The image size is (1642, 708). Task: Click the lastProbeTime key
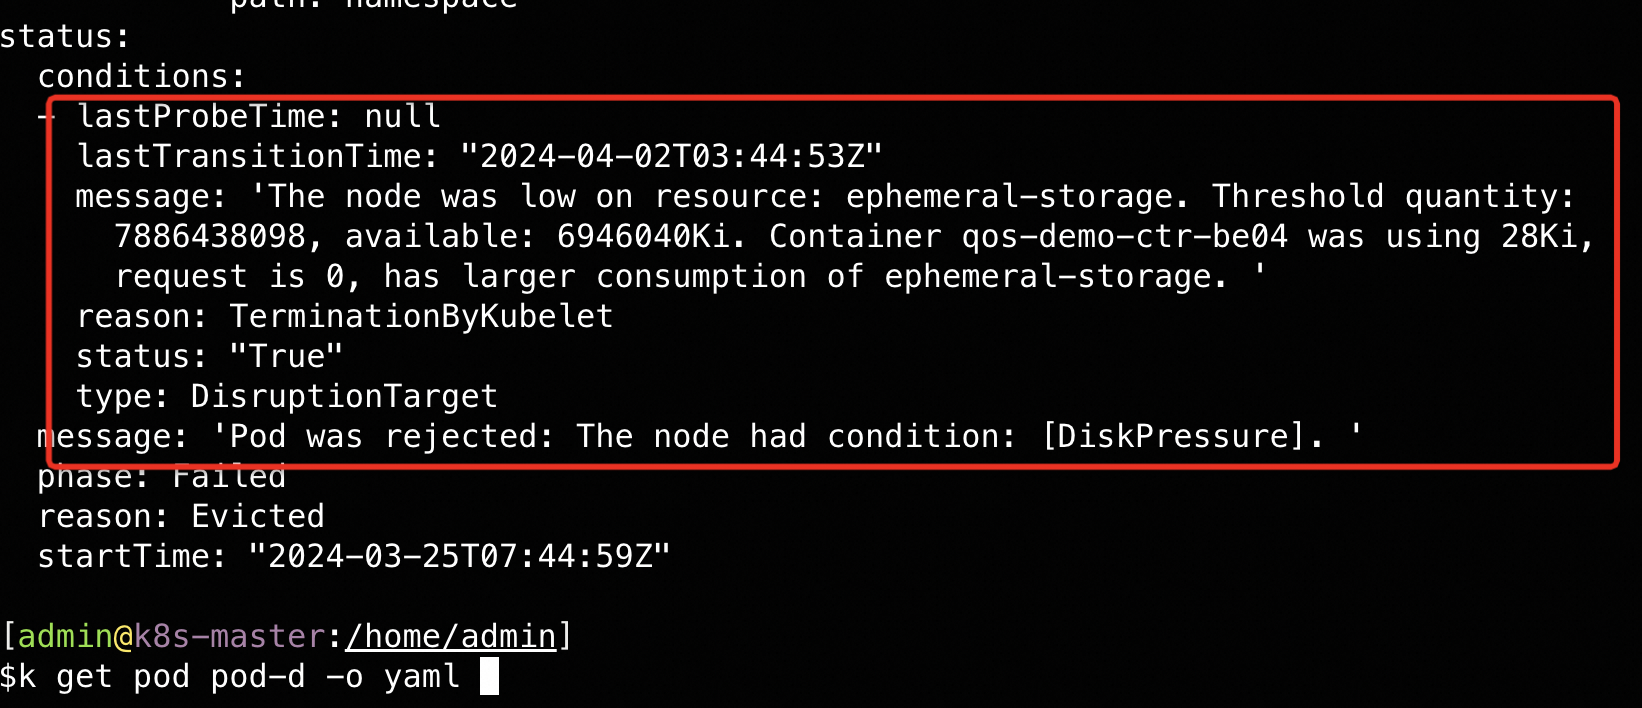(x=201, y=116)
